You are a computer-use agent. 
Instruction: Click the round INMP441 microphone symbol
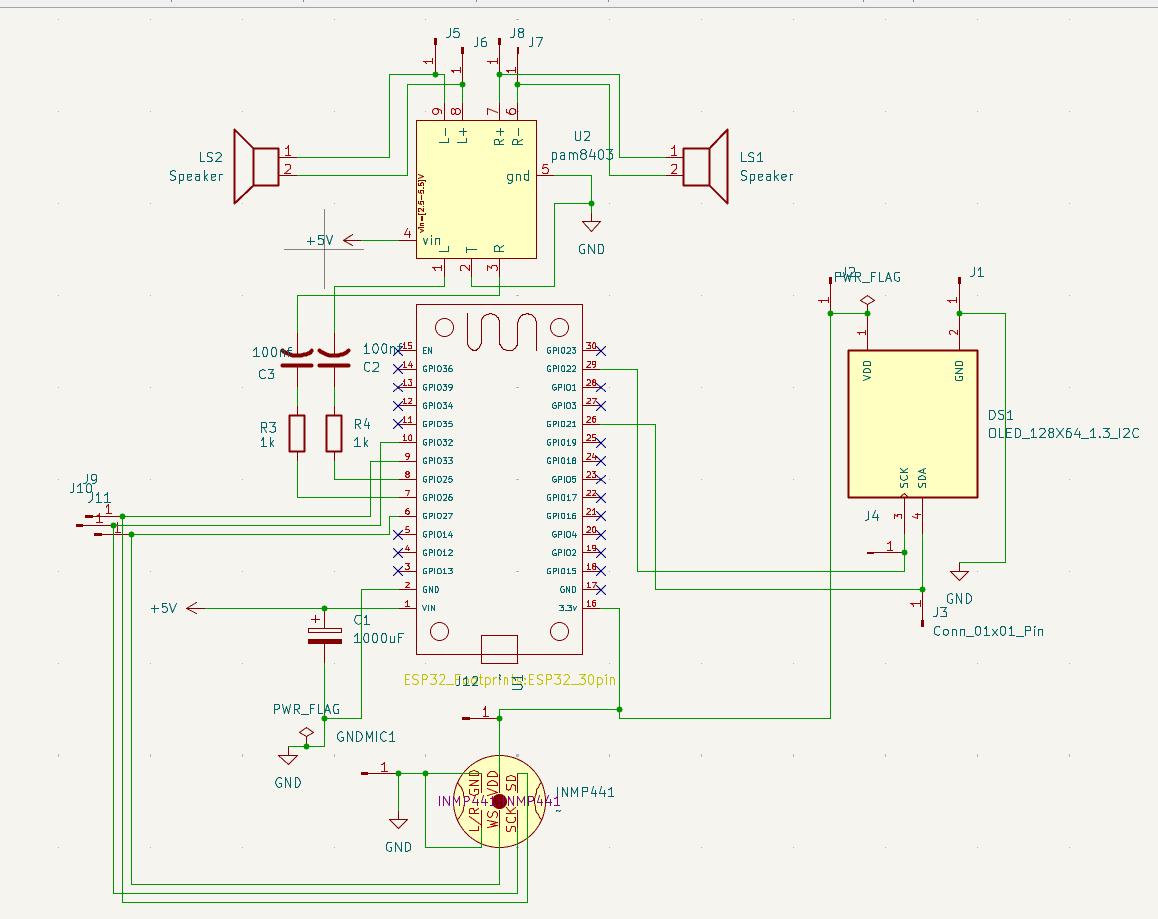tap(499, 802)
